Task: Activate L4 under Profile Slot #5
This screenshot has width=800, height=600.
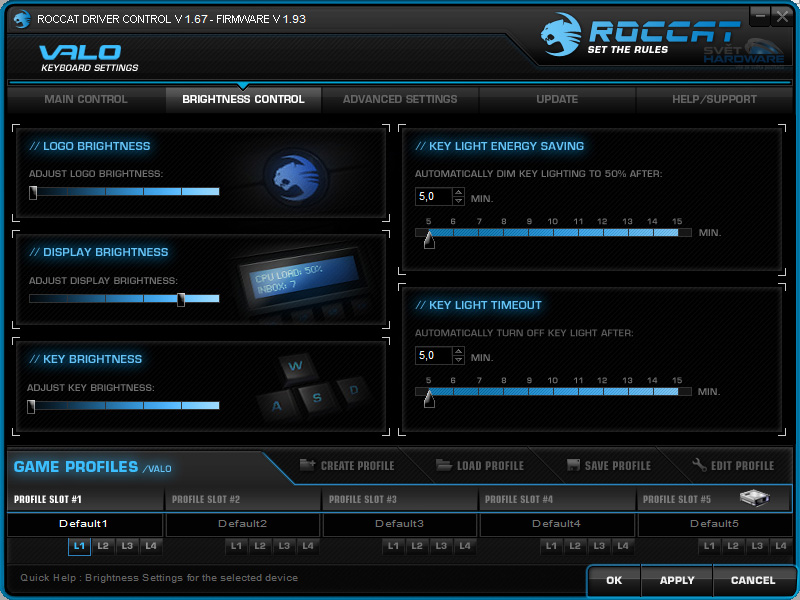Action: point(780,546)
